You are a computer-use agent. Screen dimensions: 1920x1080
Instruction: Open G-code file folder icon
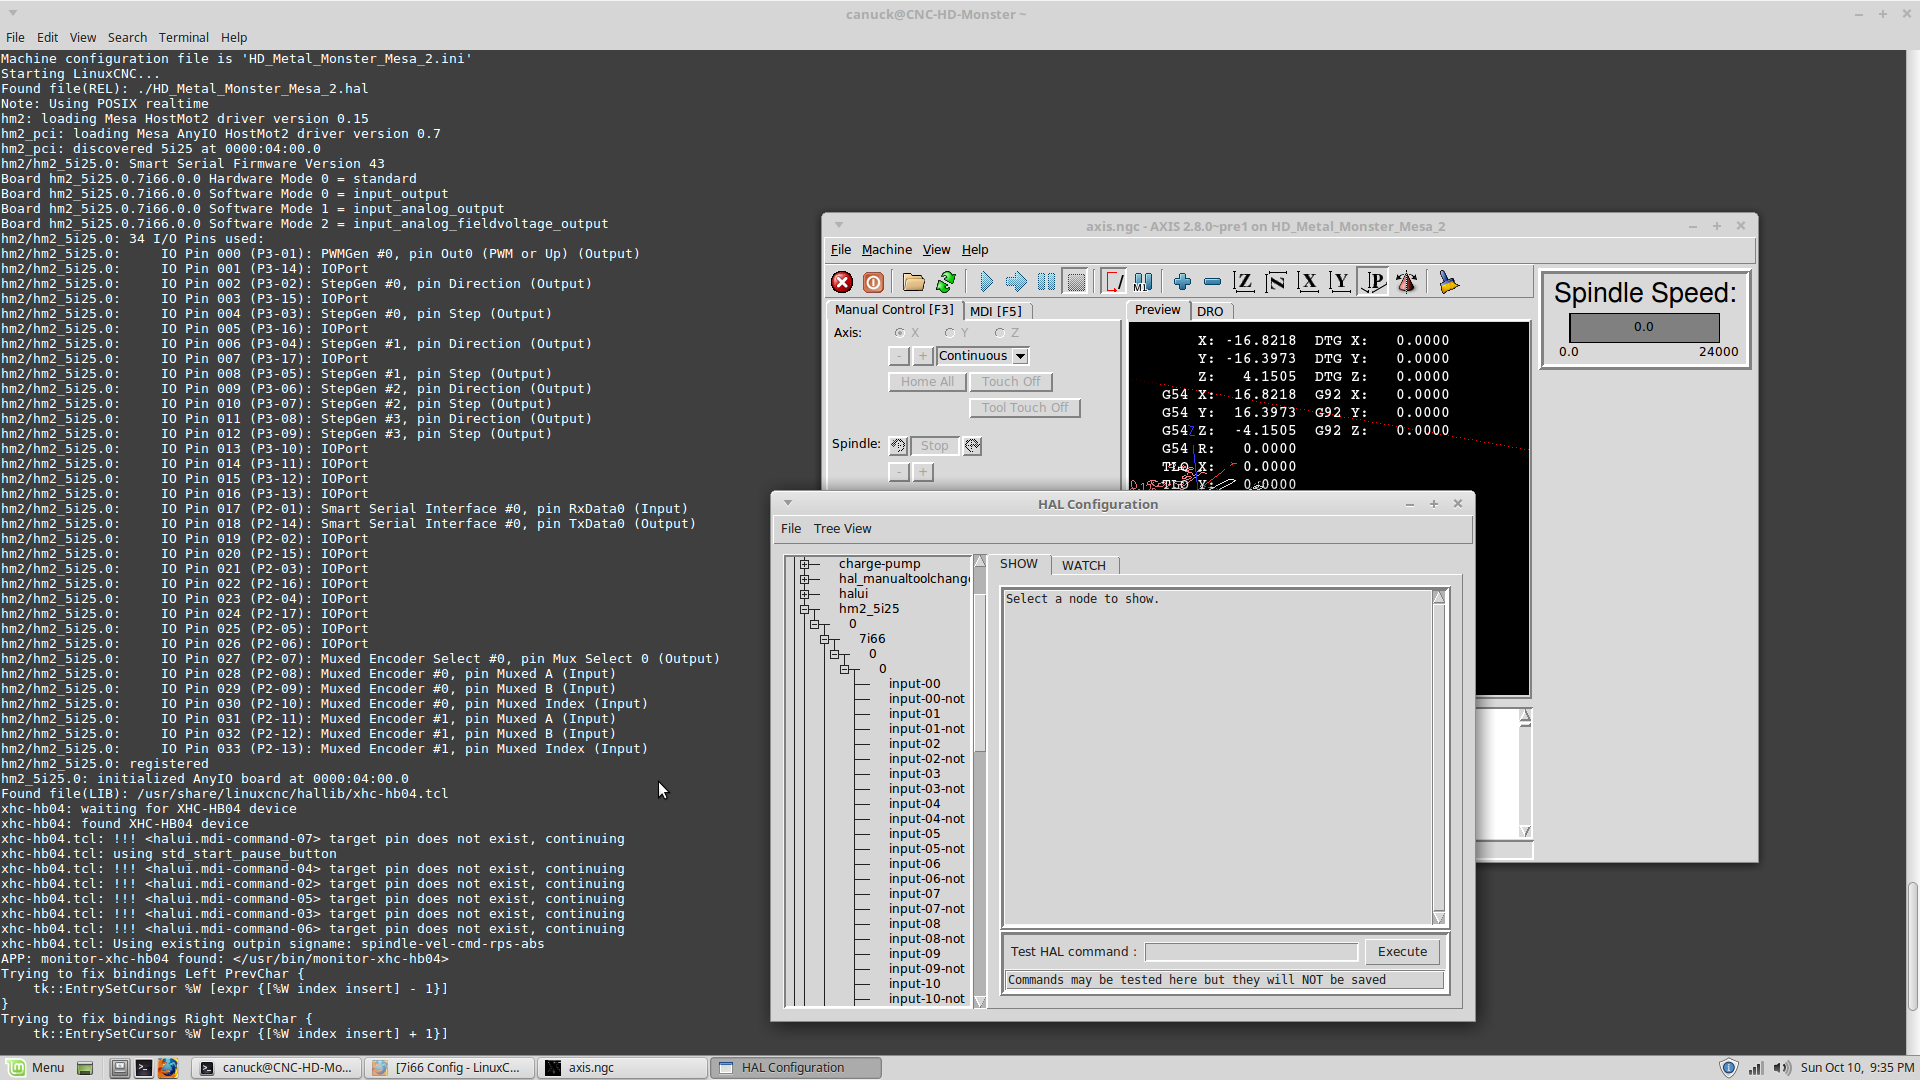coord(913,283)
